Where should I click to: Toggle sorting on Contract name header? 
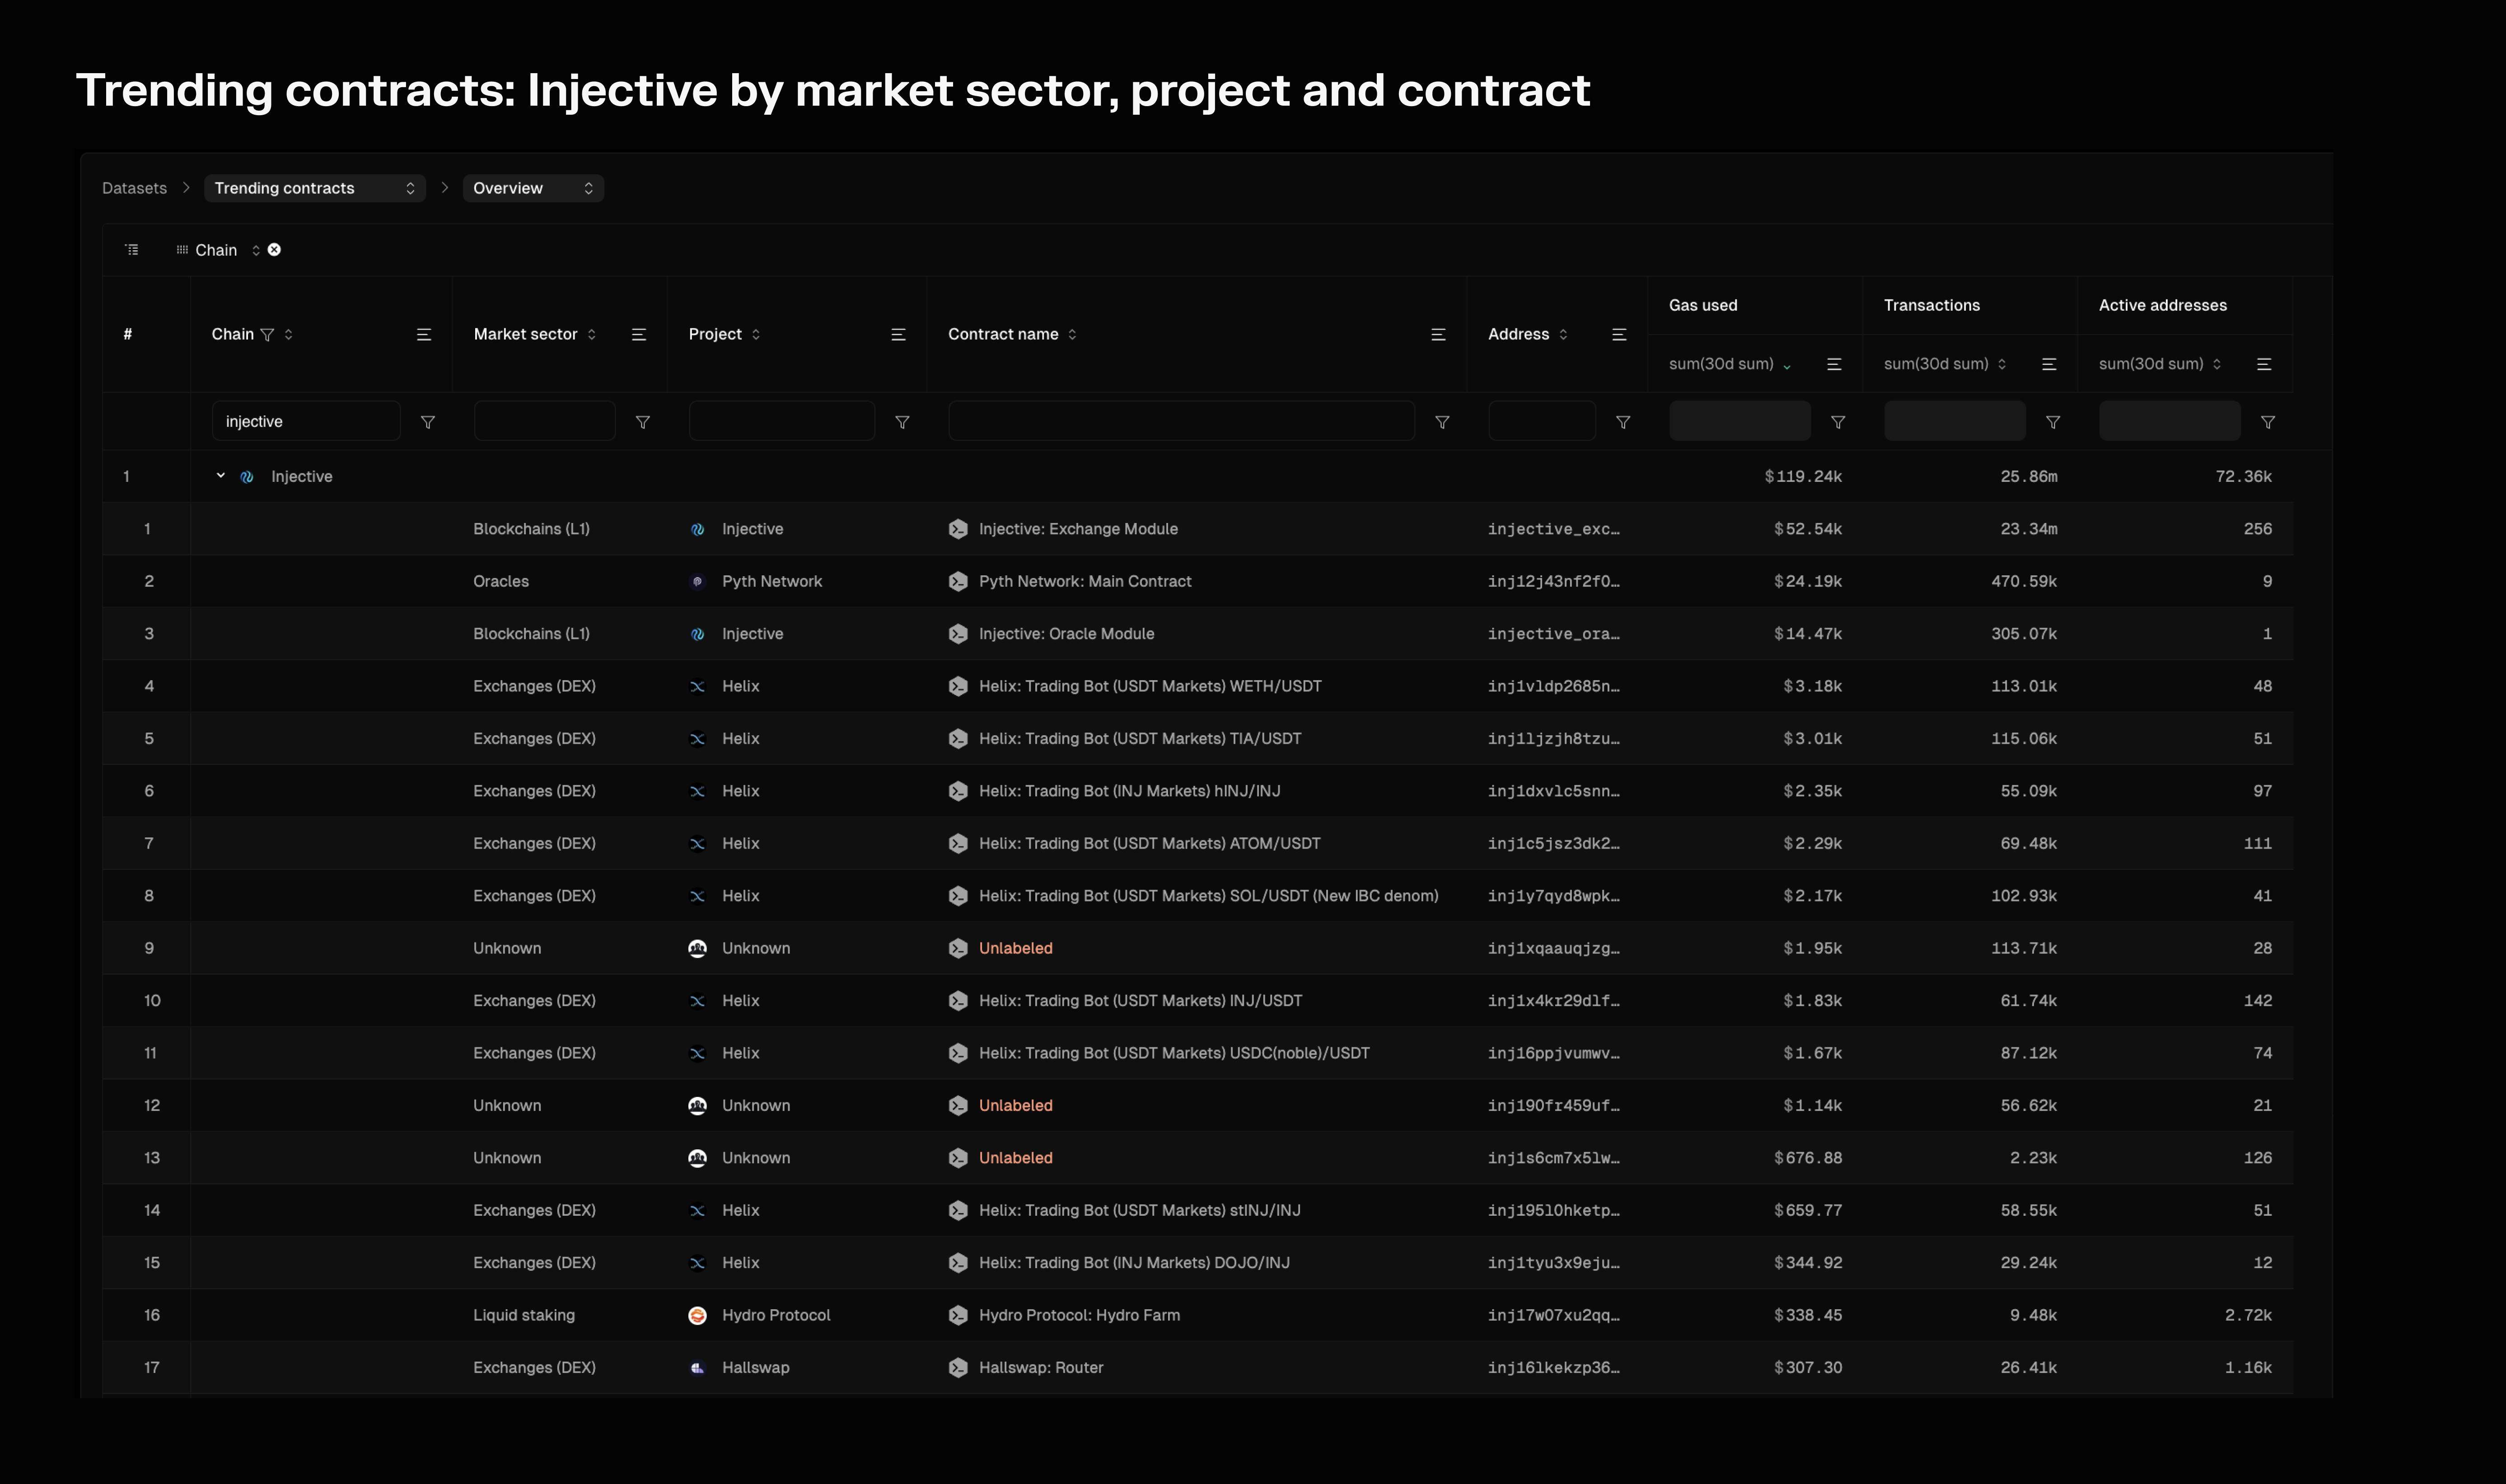click(x=1011, y=334)
